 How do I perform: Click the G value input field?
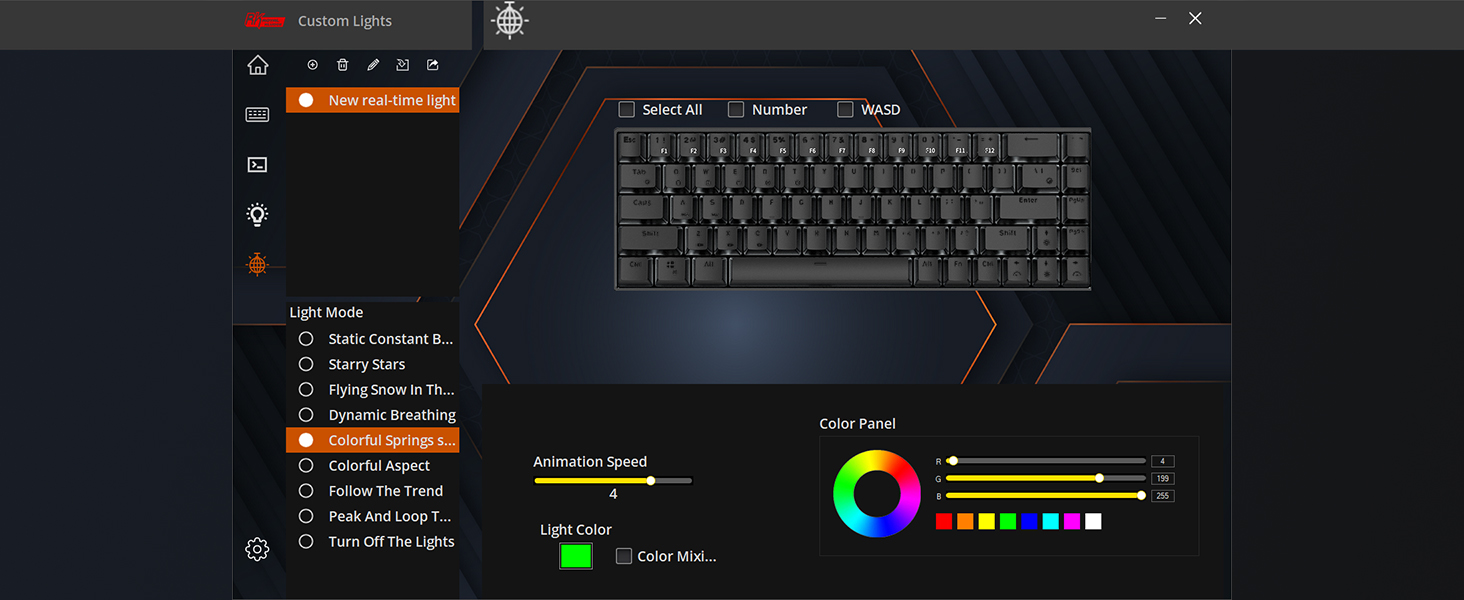tap(1162, 479)
